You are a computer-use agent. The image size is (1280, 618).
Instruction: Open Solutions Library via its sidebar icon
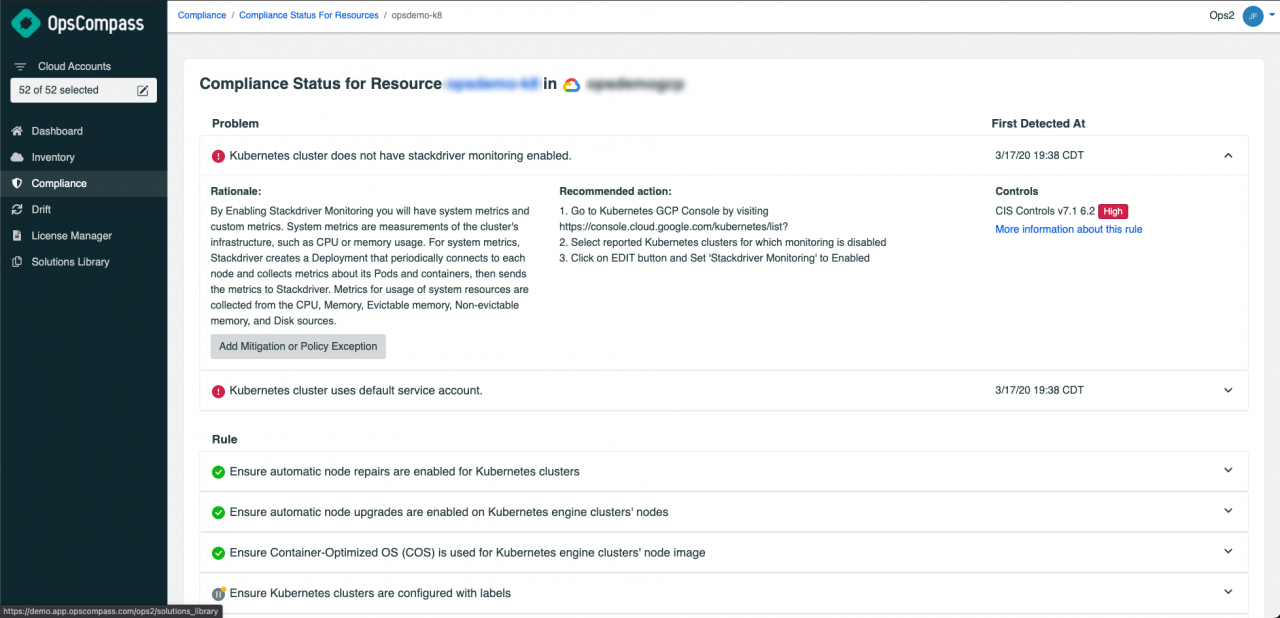coord(18,261)
